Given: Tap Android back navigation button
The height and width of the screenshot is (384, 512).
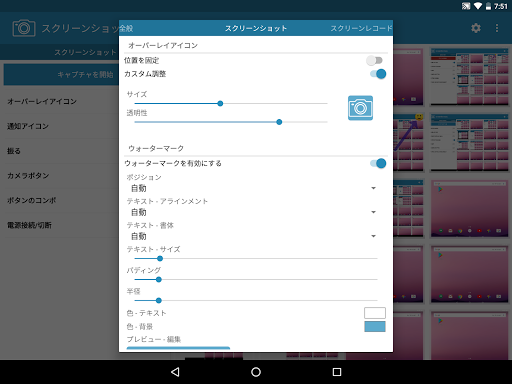Looking at the screenshot, I should click(x=175, y=372).
